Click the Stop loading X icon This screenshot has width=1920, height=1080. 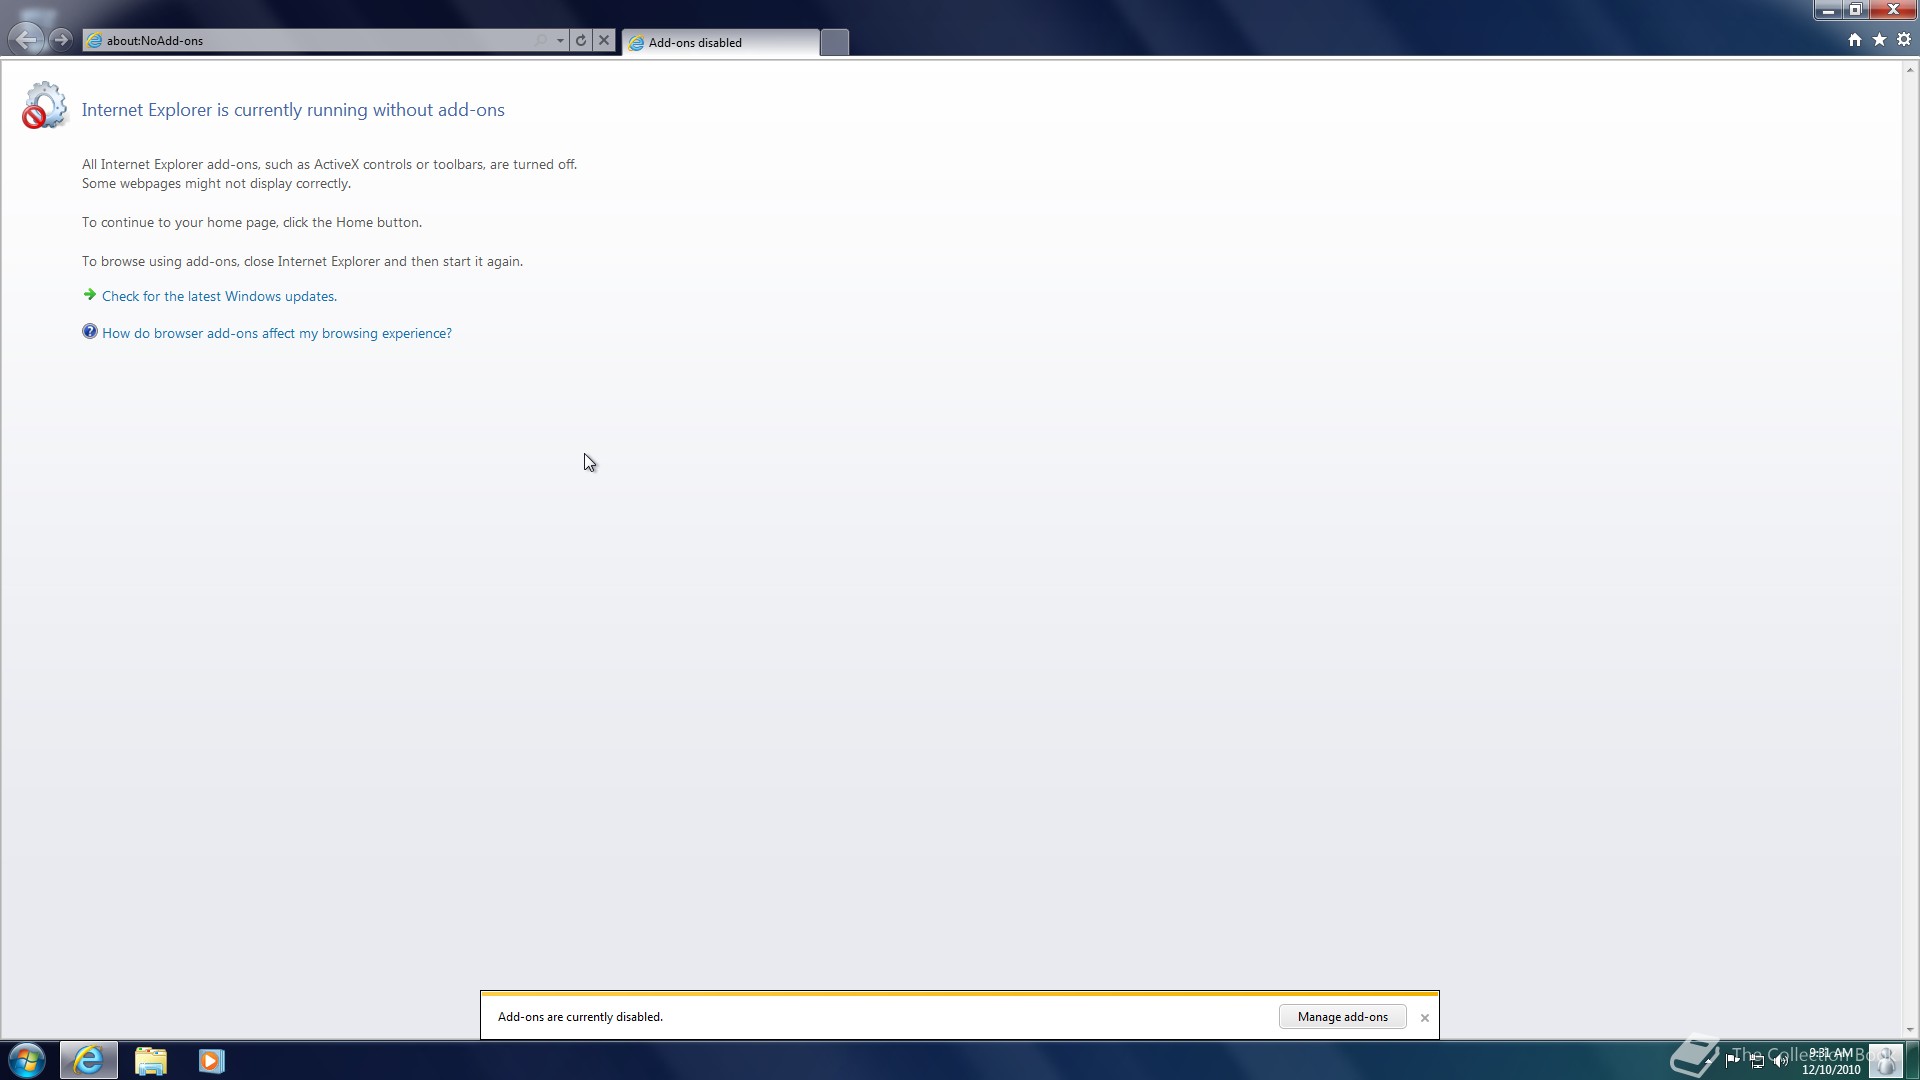coord(604,41)
